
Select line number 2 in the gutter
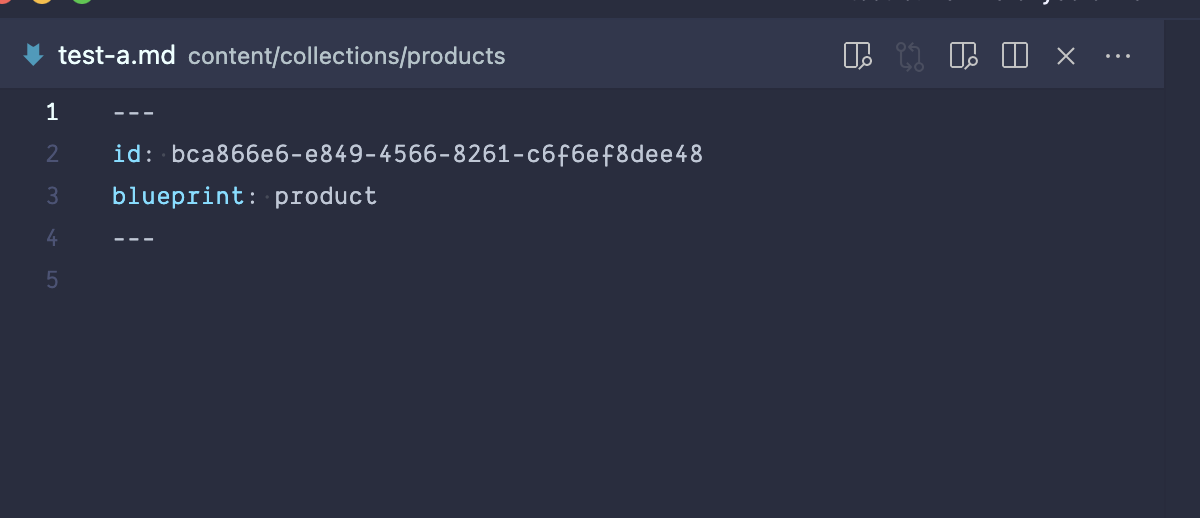pos(52,154)
